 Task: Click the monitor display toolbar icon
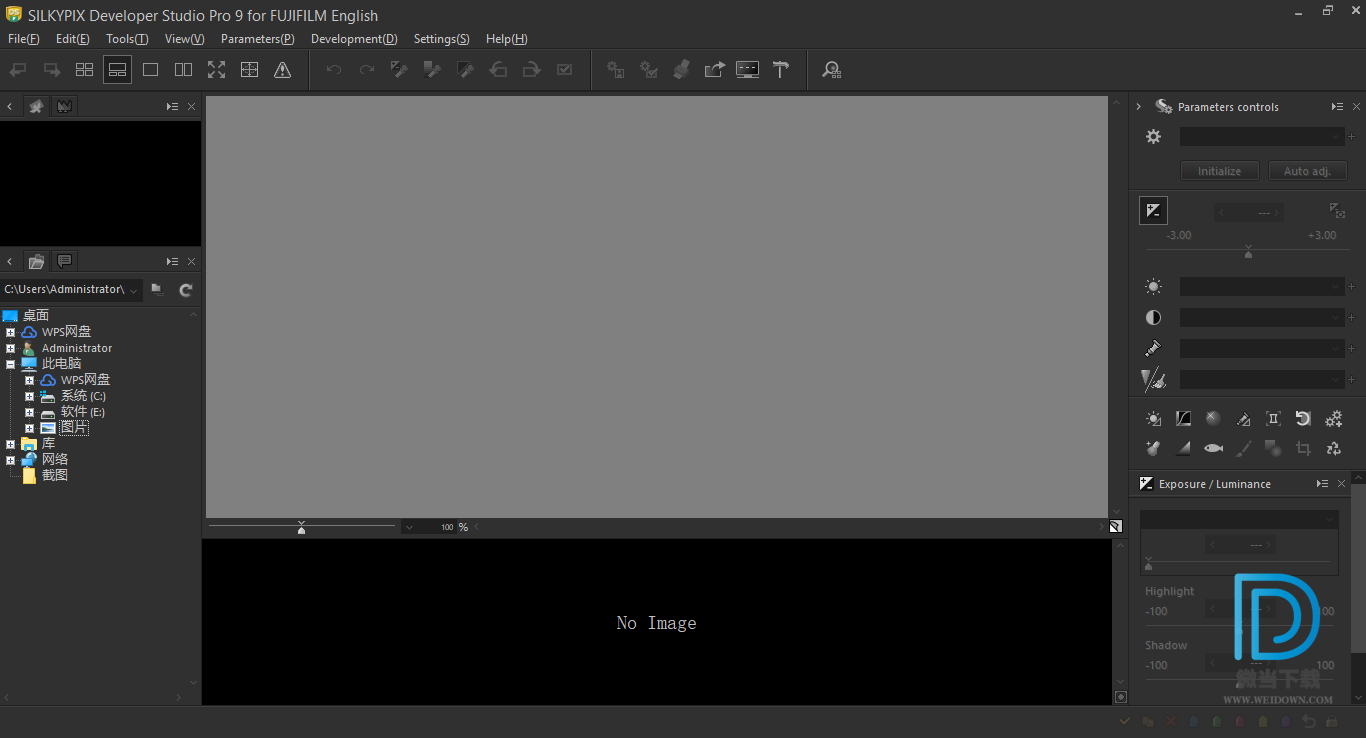click(x=747, y=70)
